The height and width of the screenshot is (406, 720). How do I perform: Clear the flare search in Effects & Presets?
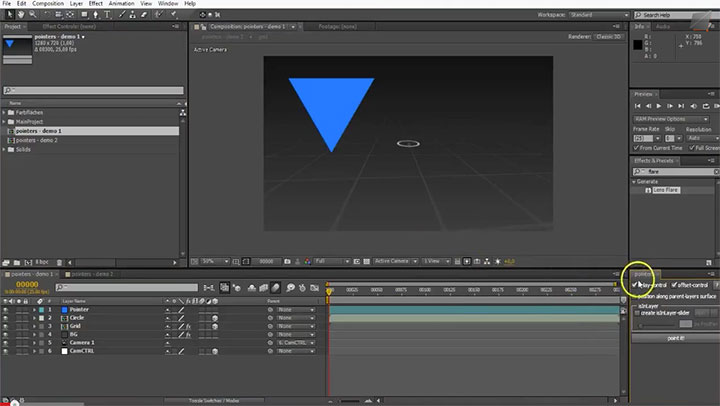coord(716,171)
